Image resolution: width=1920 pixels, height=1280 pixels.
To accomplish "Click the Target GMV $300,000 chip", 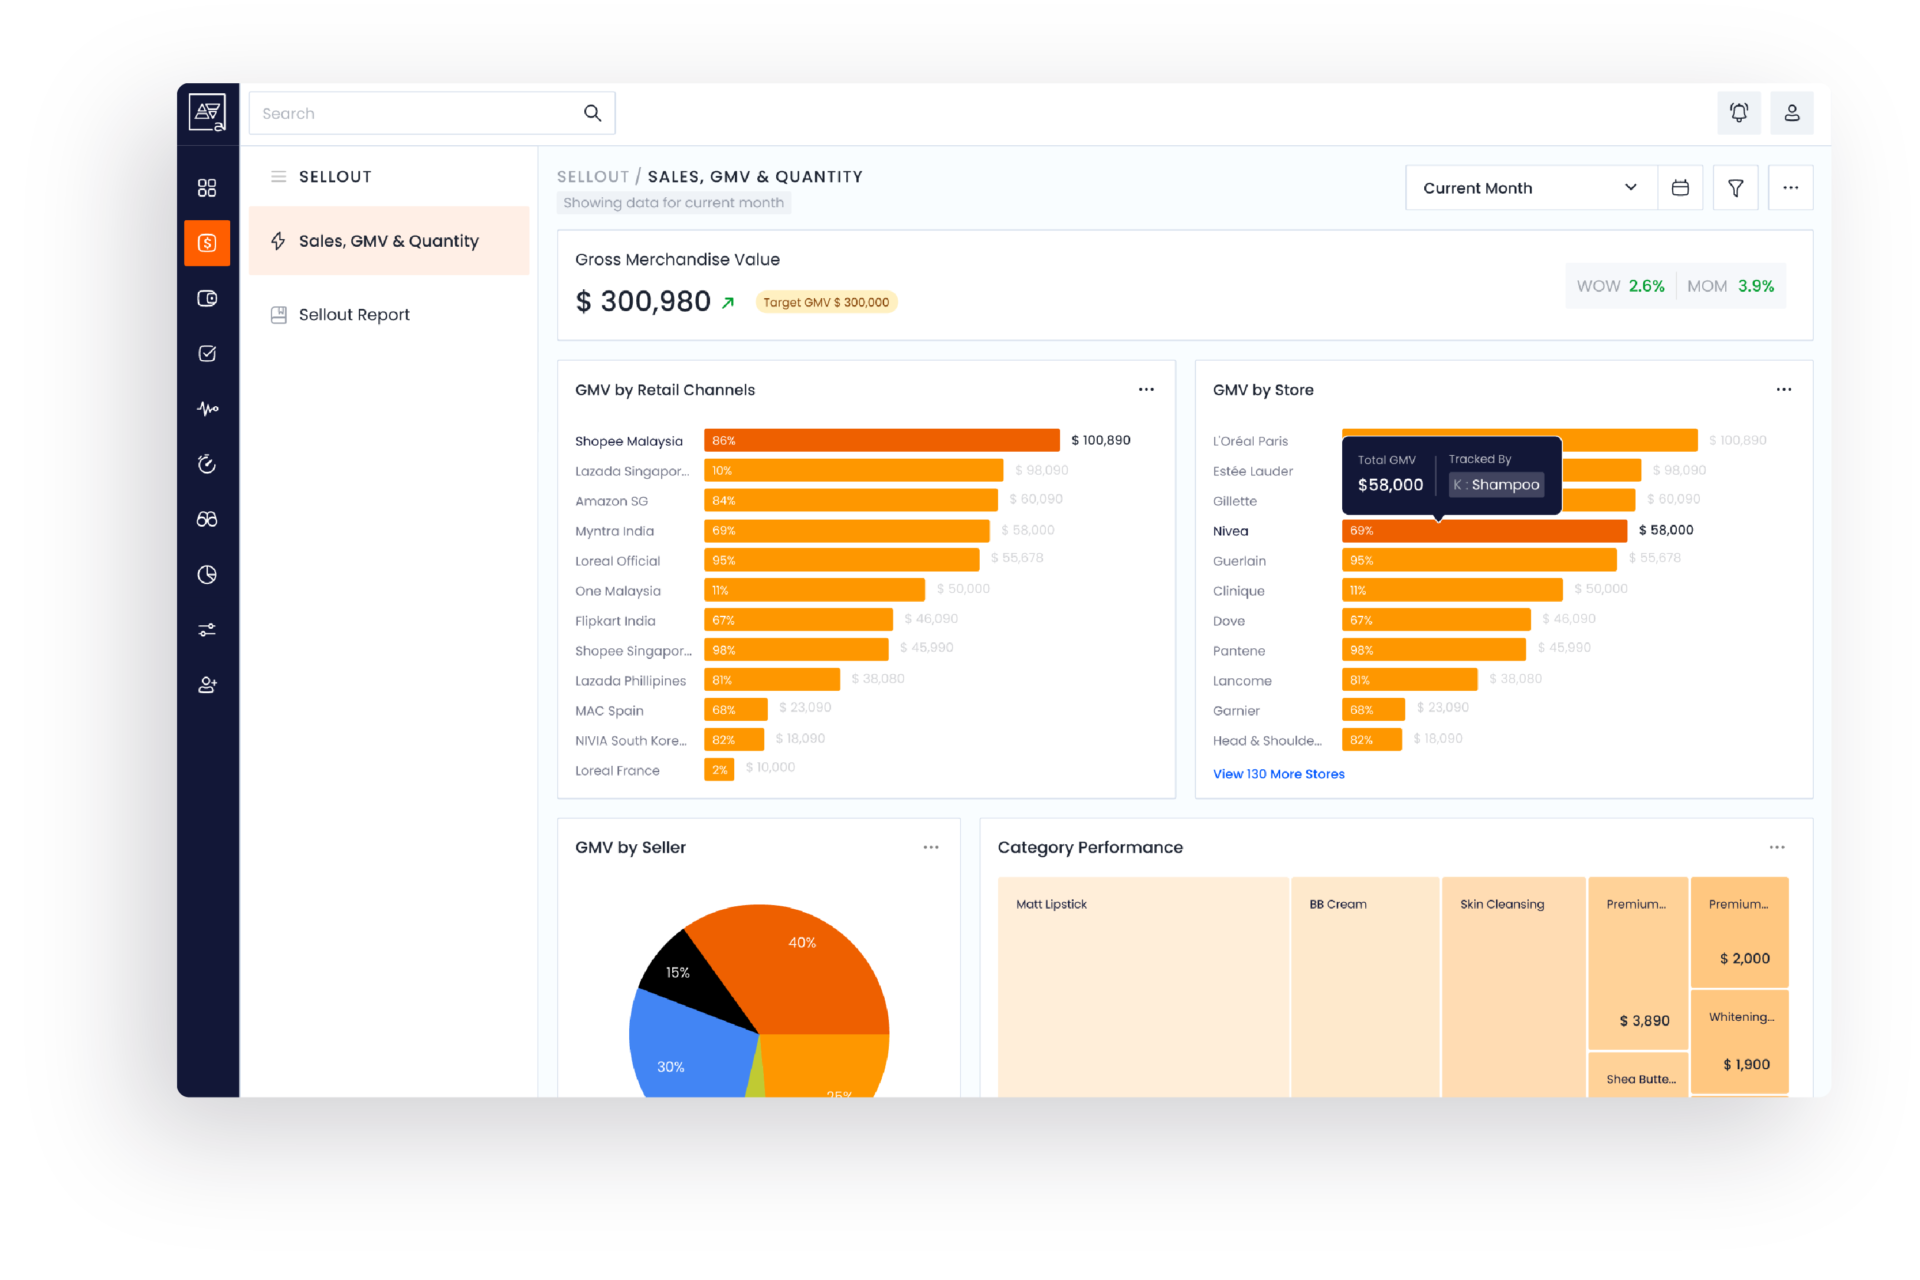I will (x=826, y=301).
